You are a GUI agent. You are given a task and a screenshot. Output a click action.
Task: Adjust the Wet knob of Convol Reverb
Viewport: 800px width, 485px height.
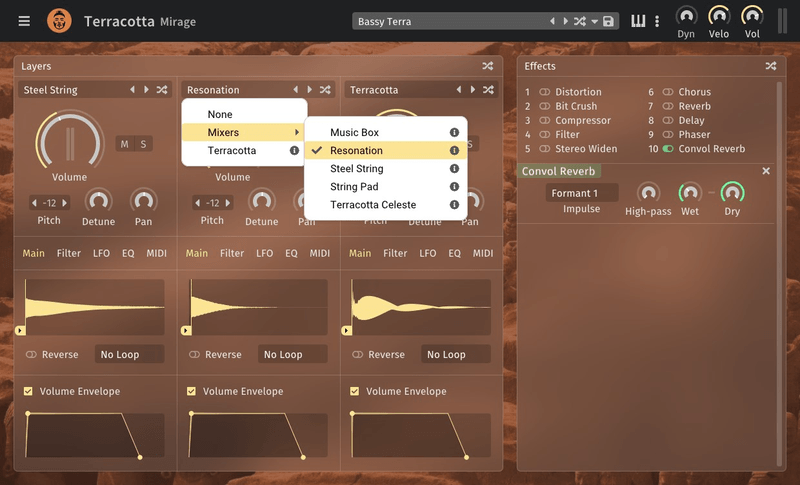(690, 192)
